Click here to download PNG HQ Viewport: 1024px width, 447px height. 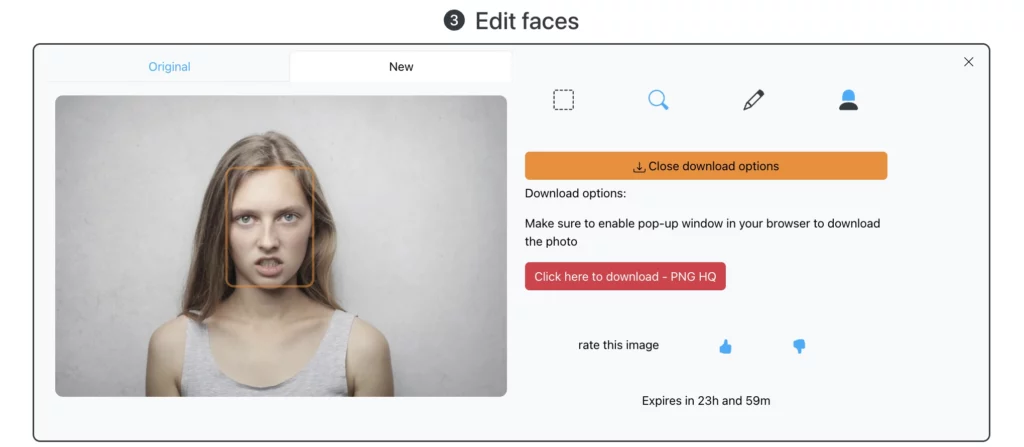[x=625, y=276]
